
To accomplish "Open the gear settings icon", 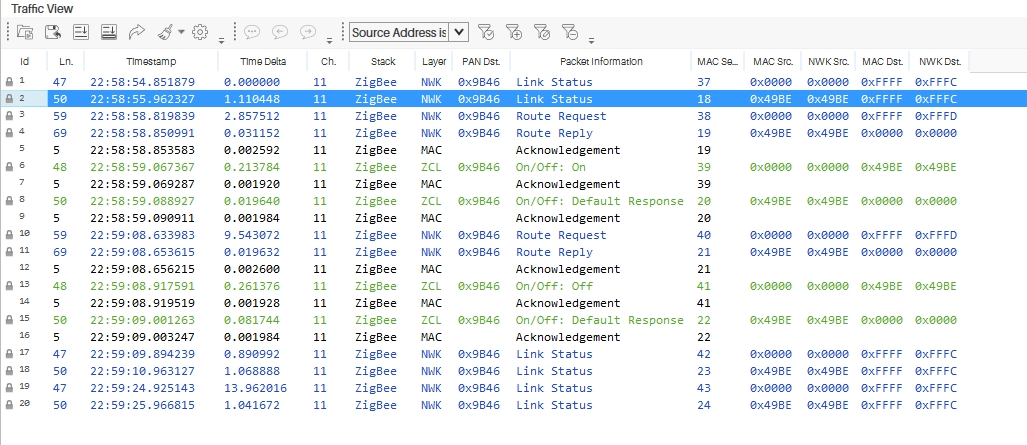I will pyautogui.click(x=200, y=31).
